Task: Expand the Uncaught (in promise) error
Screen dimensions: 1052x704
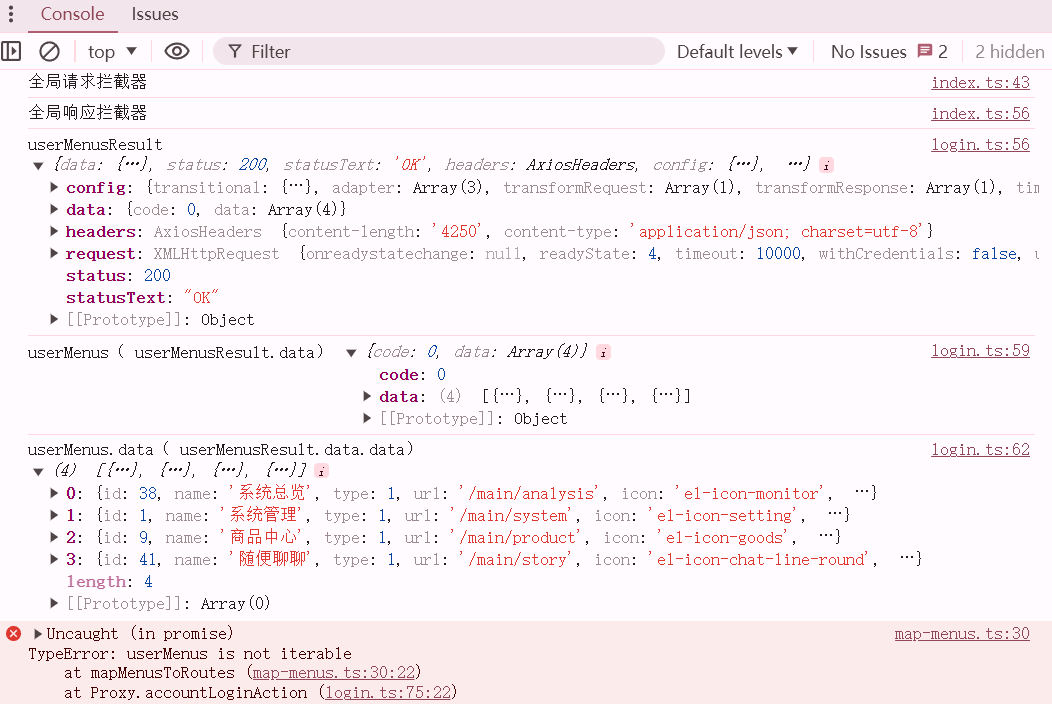Action: tap(38, 634)
